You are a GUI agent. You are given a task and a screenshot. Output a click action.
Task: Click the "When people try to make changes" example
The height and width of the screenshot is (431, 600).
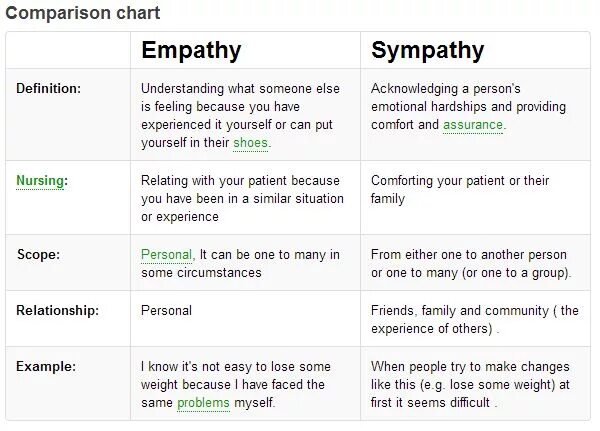469,367
